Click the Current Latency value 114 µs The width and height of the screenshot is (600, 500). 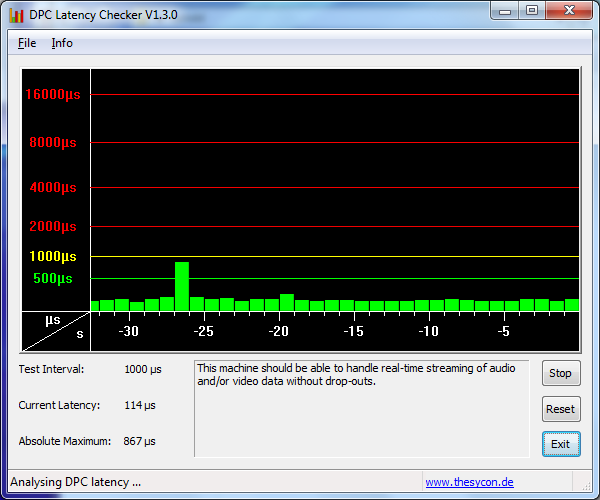click(140, 406)
